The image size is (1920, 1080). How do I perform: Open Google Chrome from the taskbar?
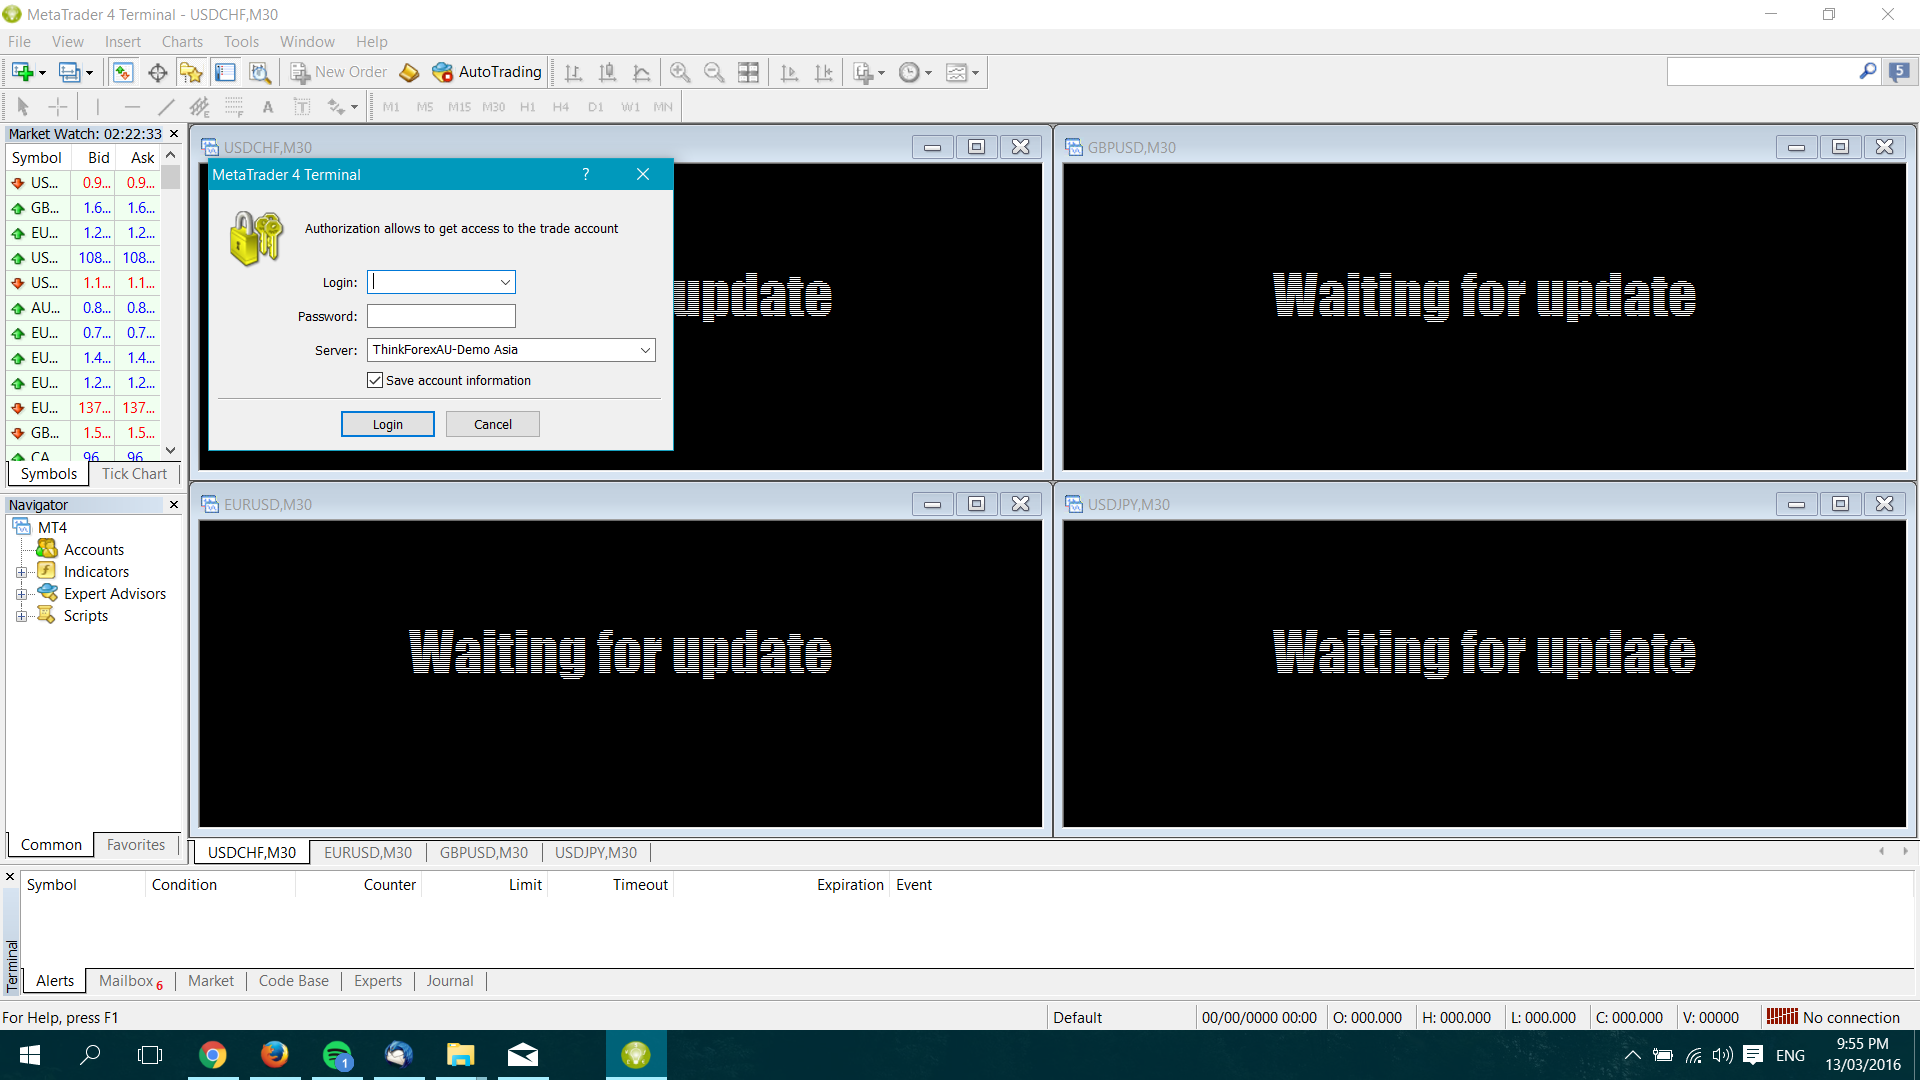point(212,1055)
